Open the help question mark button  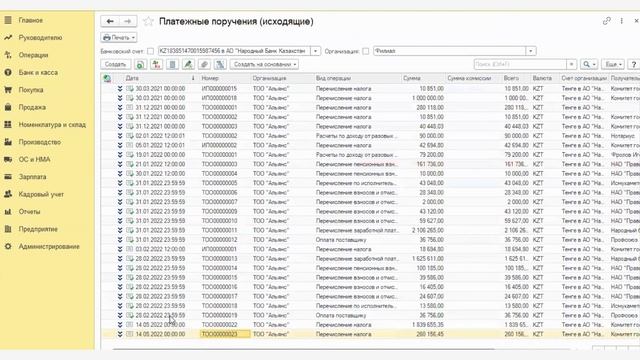tap(633, 64)
